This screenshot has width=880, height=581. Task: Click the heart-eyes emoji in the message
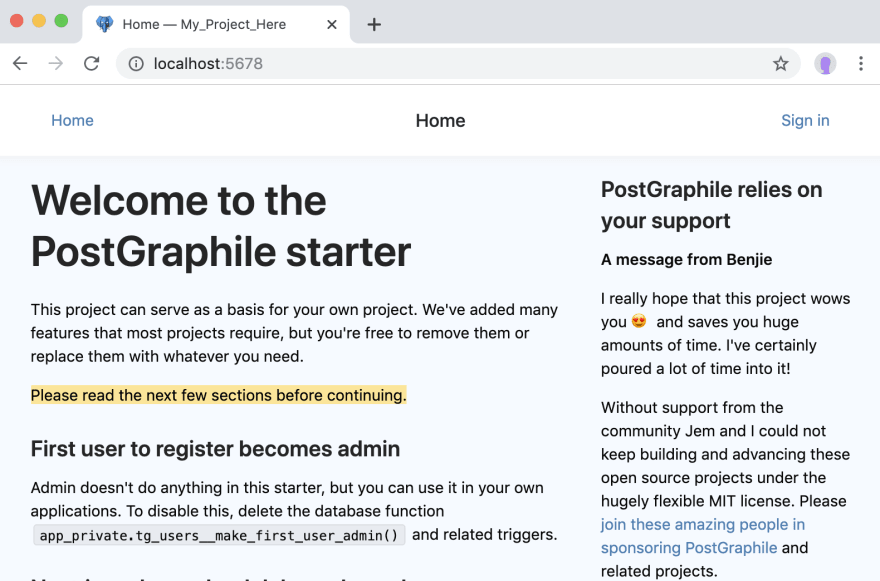pyautogui.click(x=639, y=321)
